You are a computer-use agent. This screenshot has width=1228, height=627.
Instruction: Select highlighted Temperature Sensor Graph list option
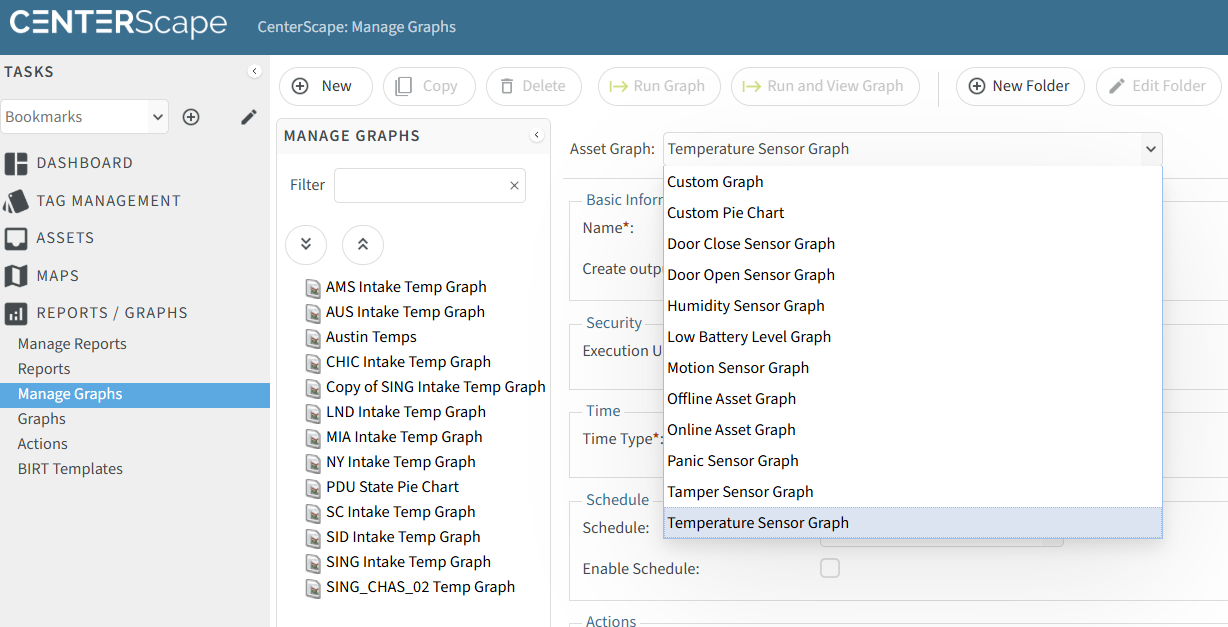912,523
